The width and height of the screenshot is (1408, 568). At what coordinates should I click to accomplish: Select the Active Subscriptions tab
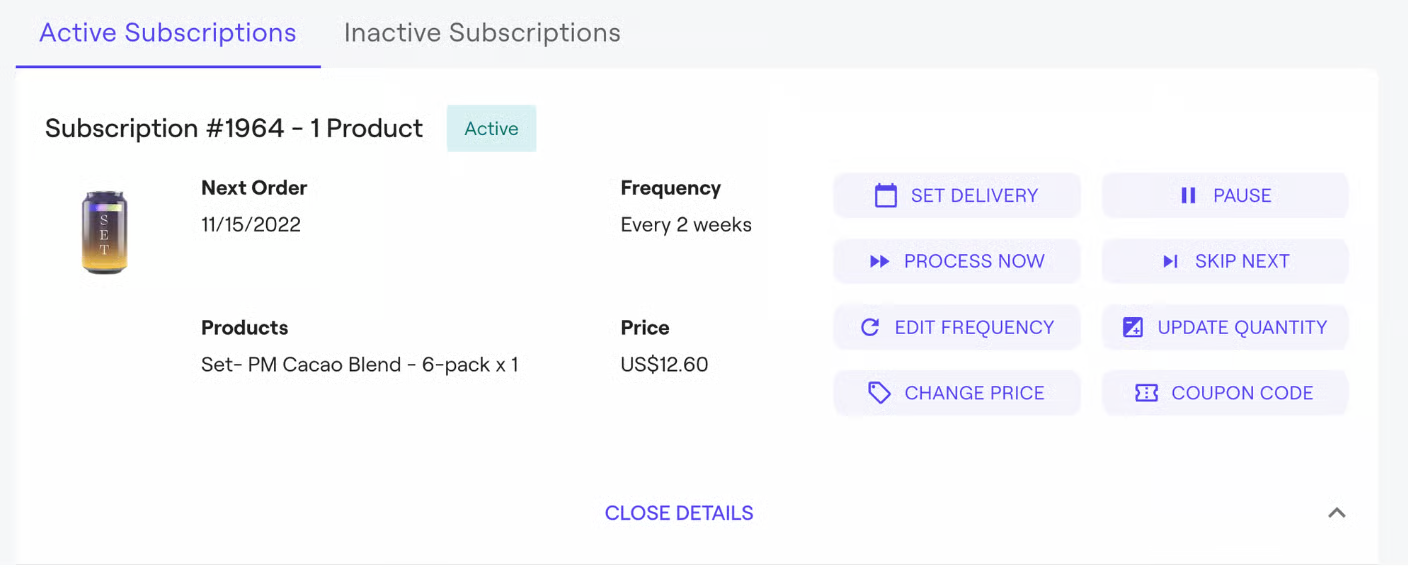coord(168,33)
